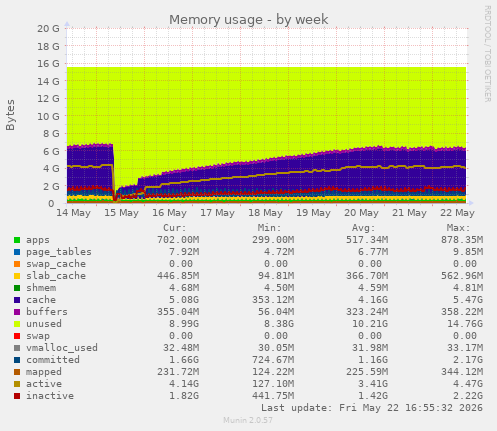The width and height of the screenshot is (497, 431).
Task: Select the 'mapped' legend label
Action: click(x=44, y=372)
